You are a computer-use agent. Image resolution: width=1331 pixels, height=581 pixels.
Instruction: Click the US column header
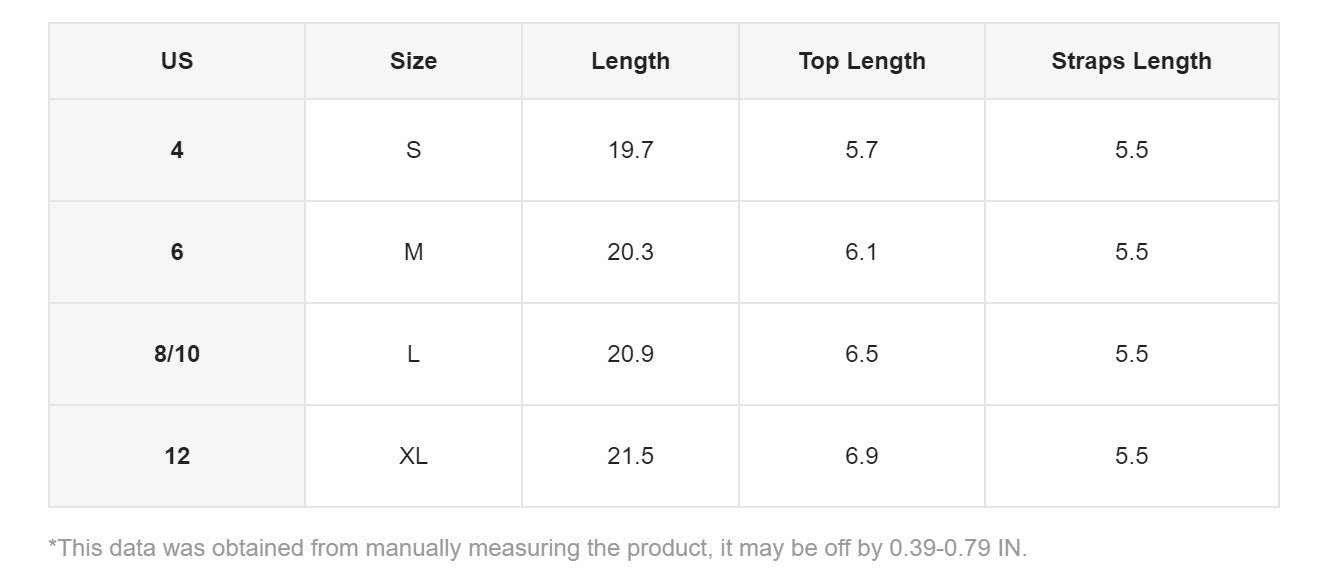tap(177, 61)
